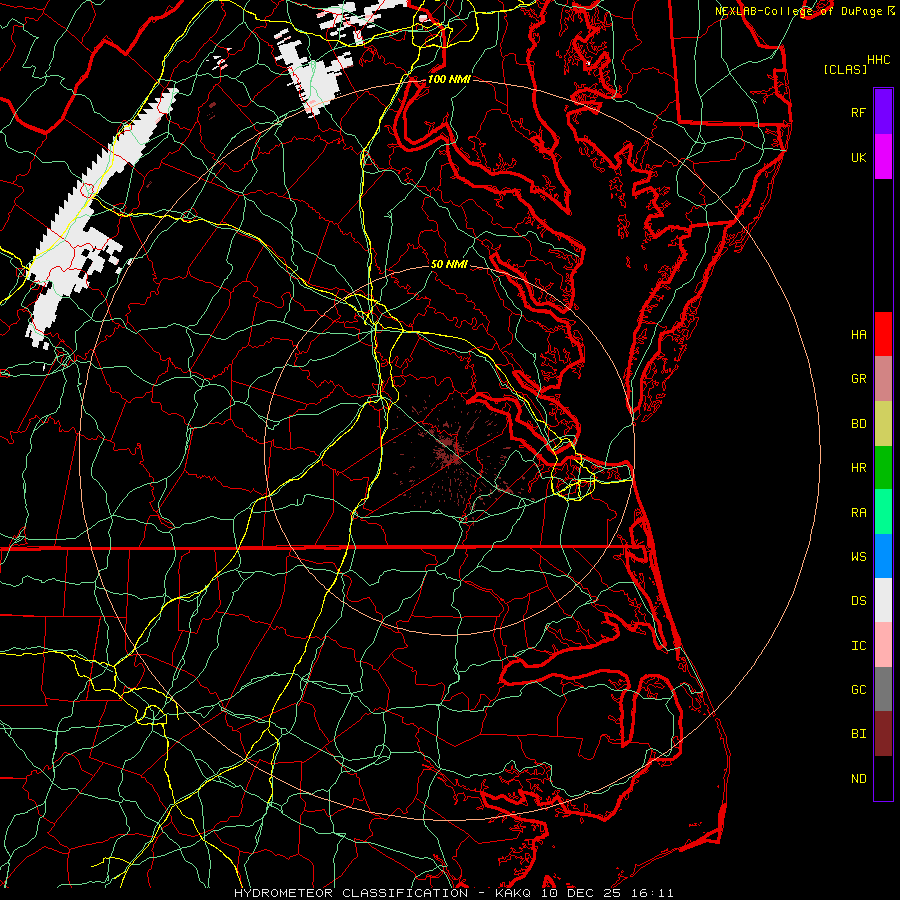Click the BD yellow legend swatch
The width and height of the screenshot is (900, 900).
click(x=883, y=423)
